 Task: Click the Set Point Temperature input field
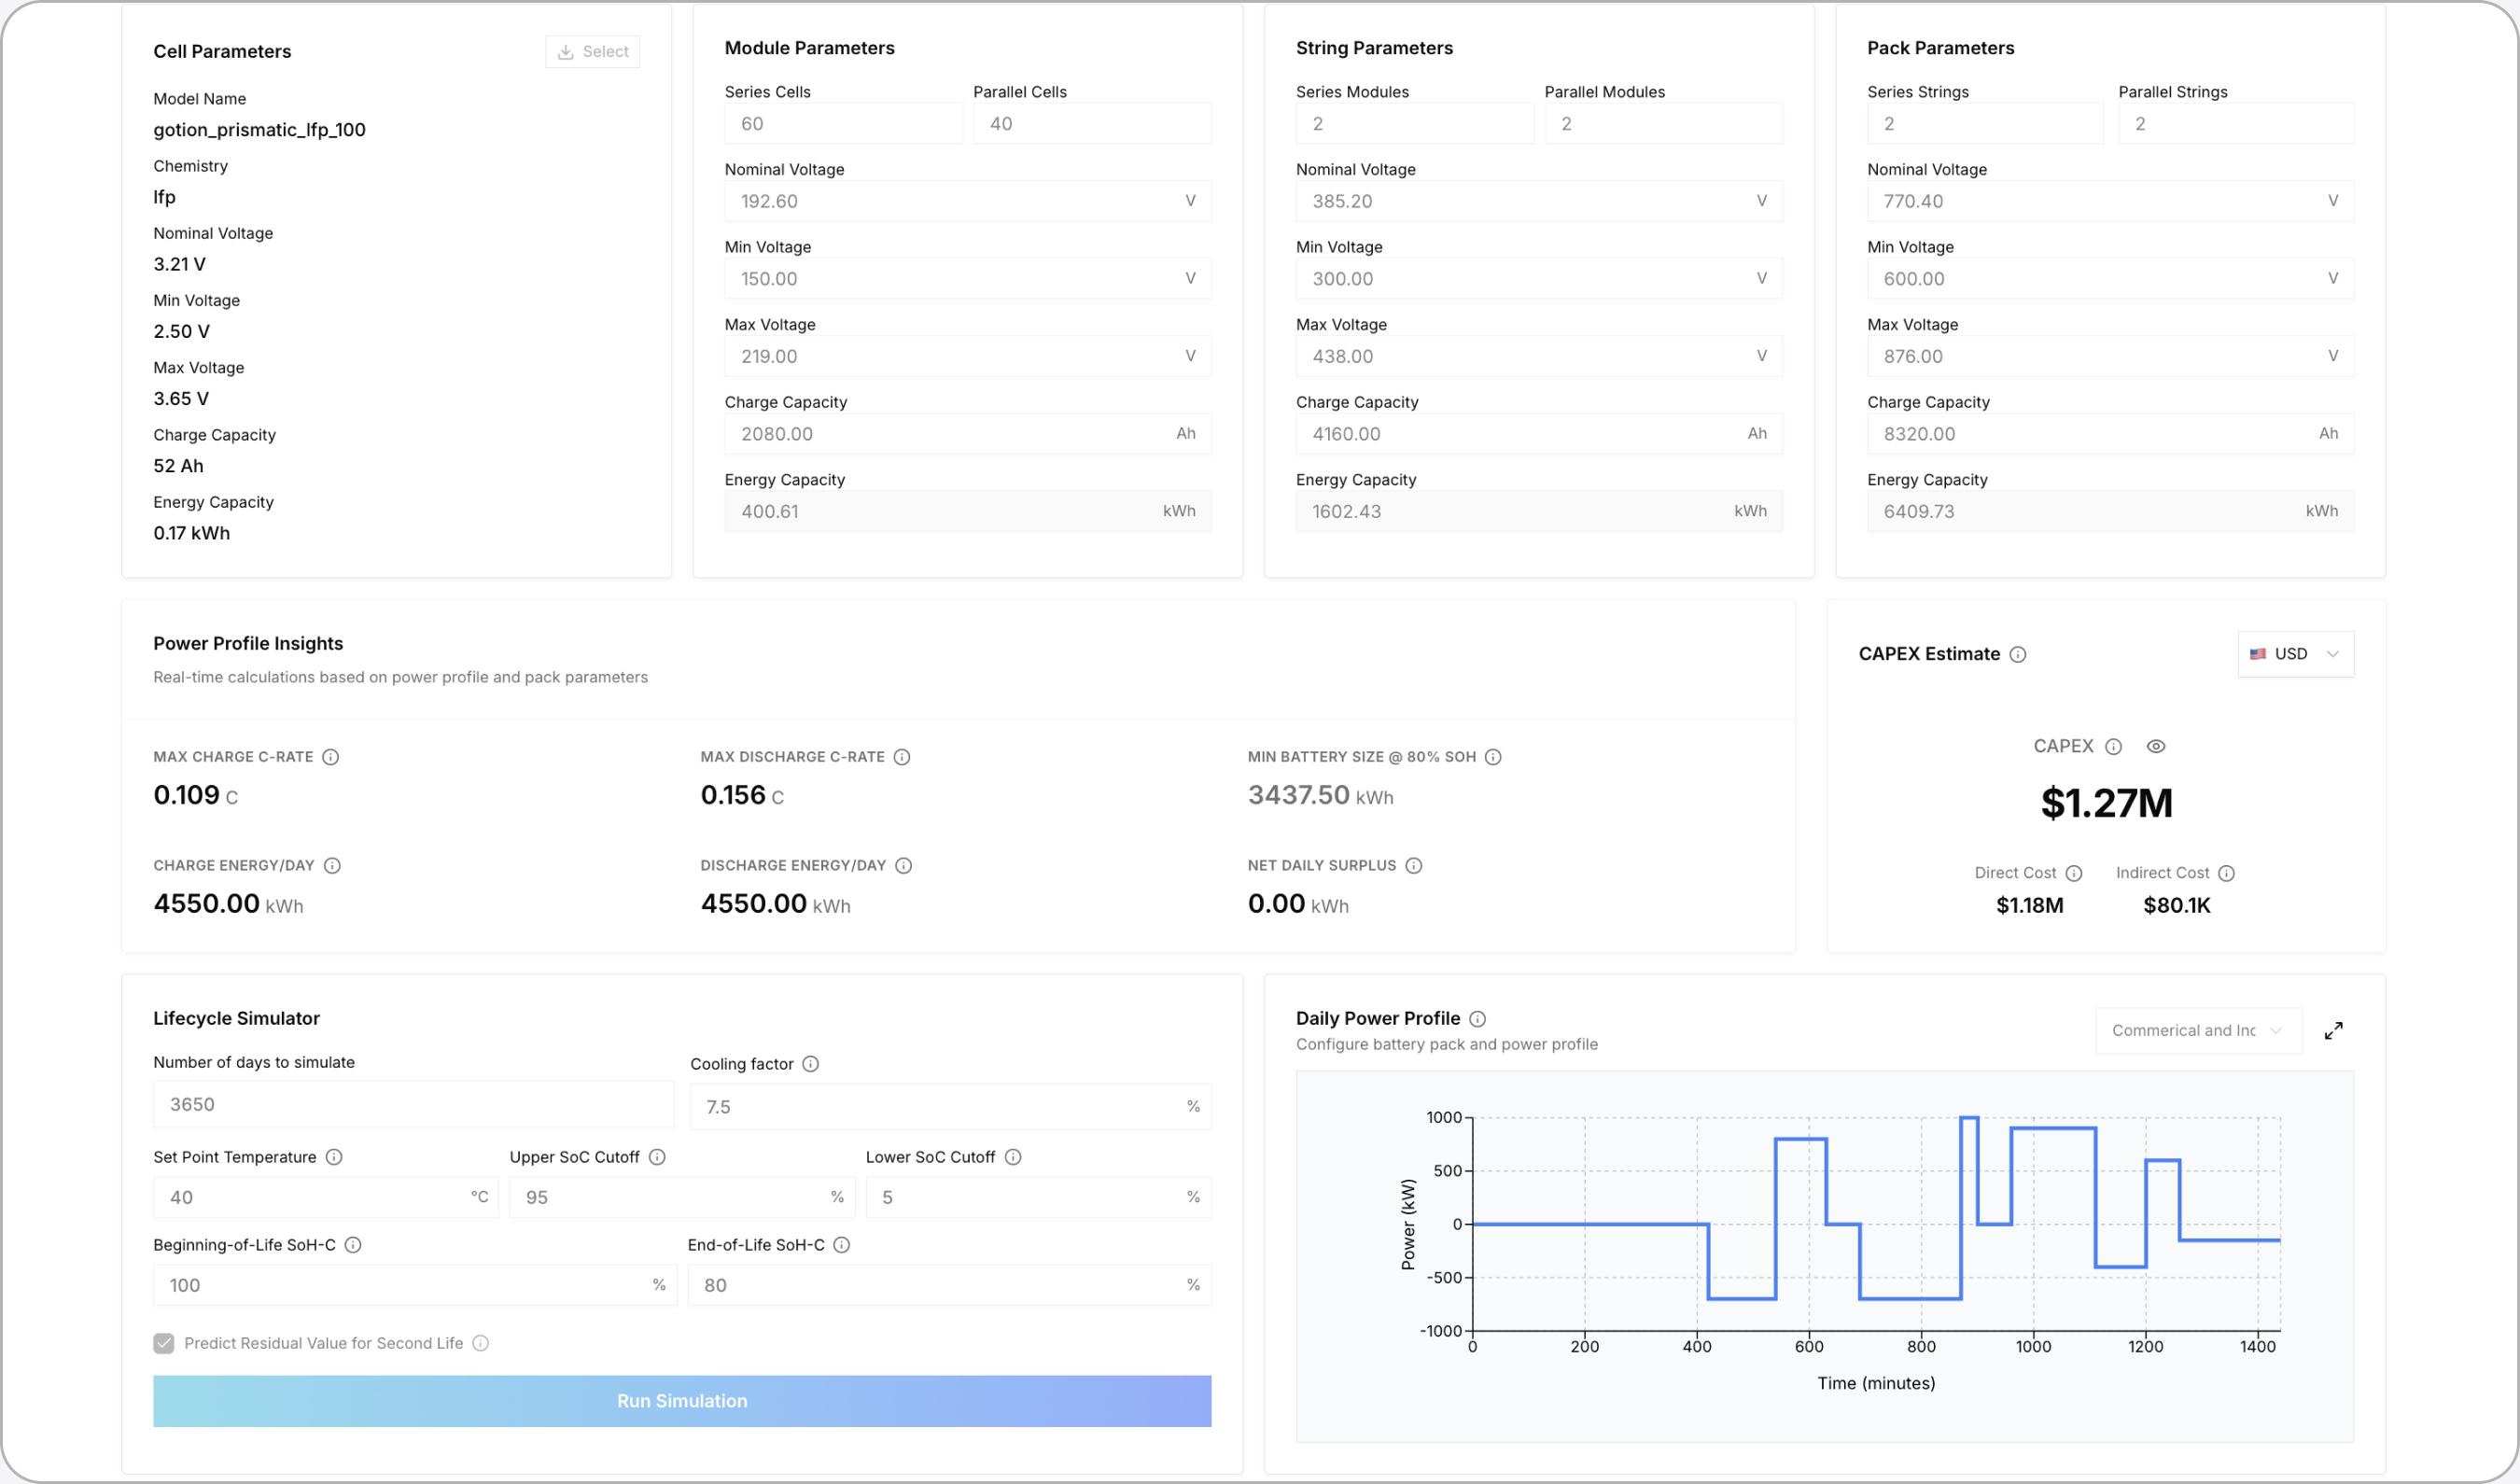(x=326, y=1197)
